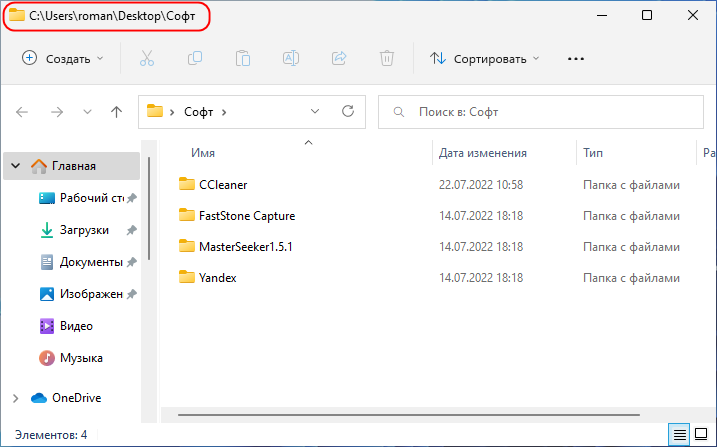Click the Copy icon in toolbar
717x447 pixels.
pos(195,59)
